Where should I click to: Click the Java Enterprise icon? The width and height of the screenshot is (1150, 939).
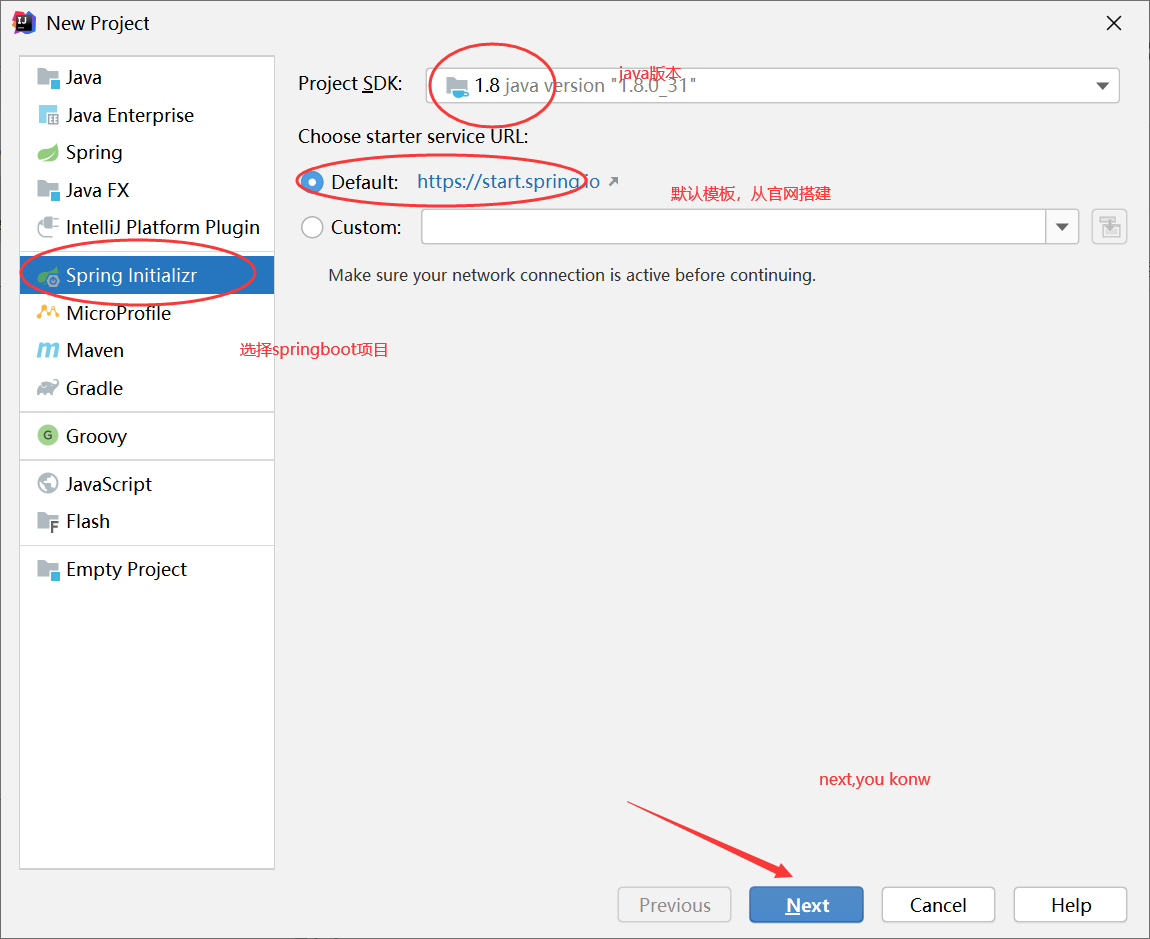click(x=48, y=115)
